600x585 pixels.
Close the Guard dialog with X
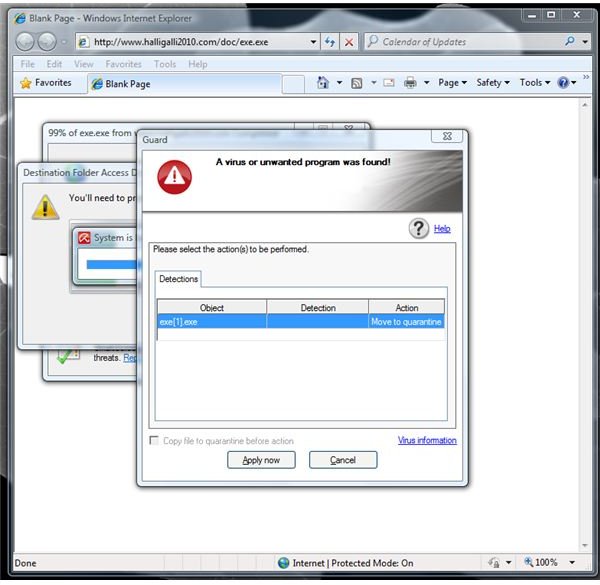447,136
